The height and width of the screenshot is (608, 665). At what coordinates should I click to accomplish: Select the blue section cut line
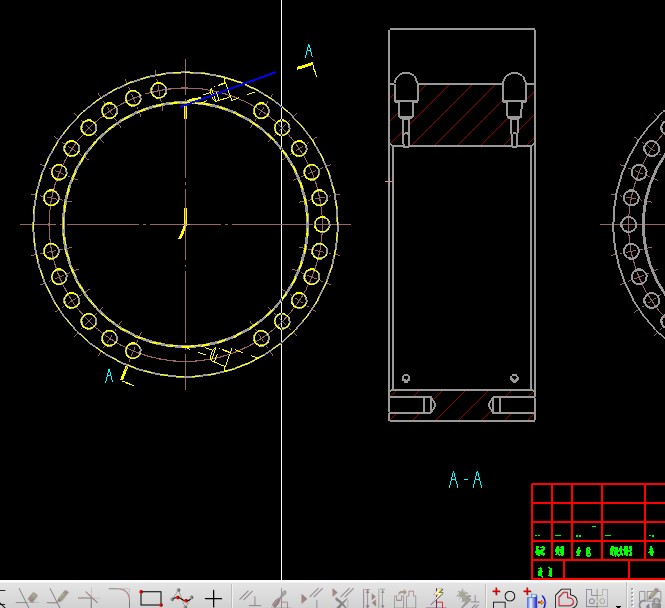(x=229, y=89)
